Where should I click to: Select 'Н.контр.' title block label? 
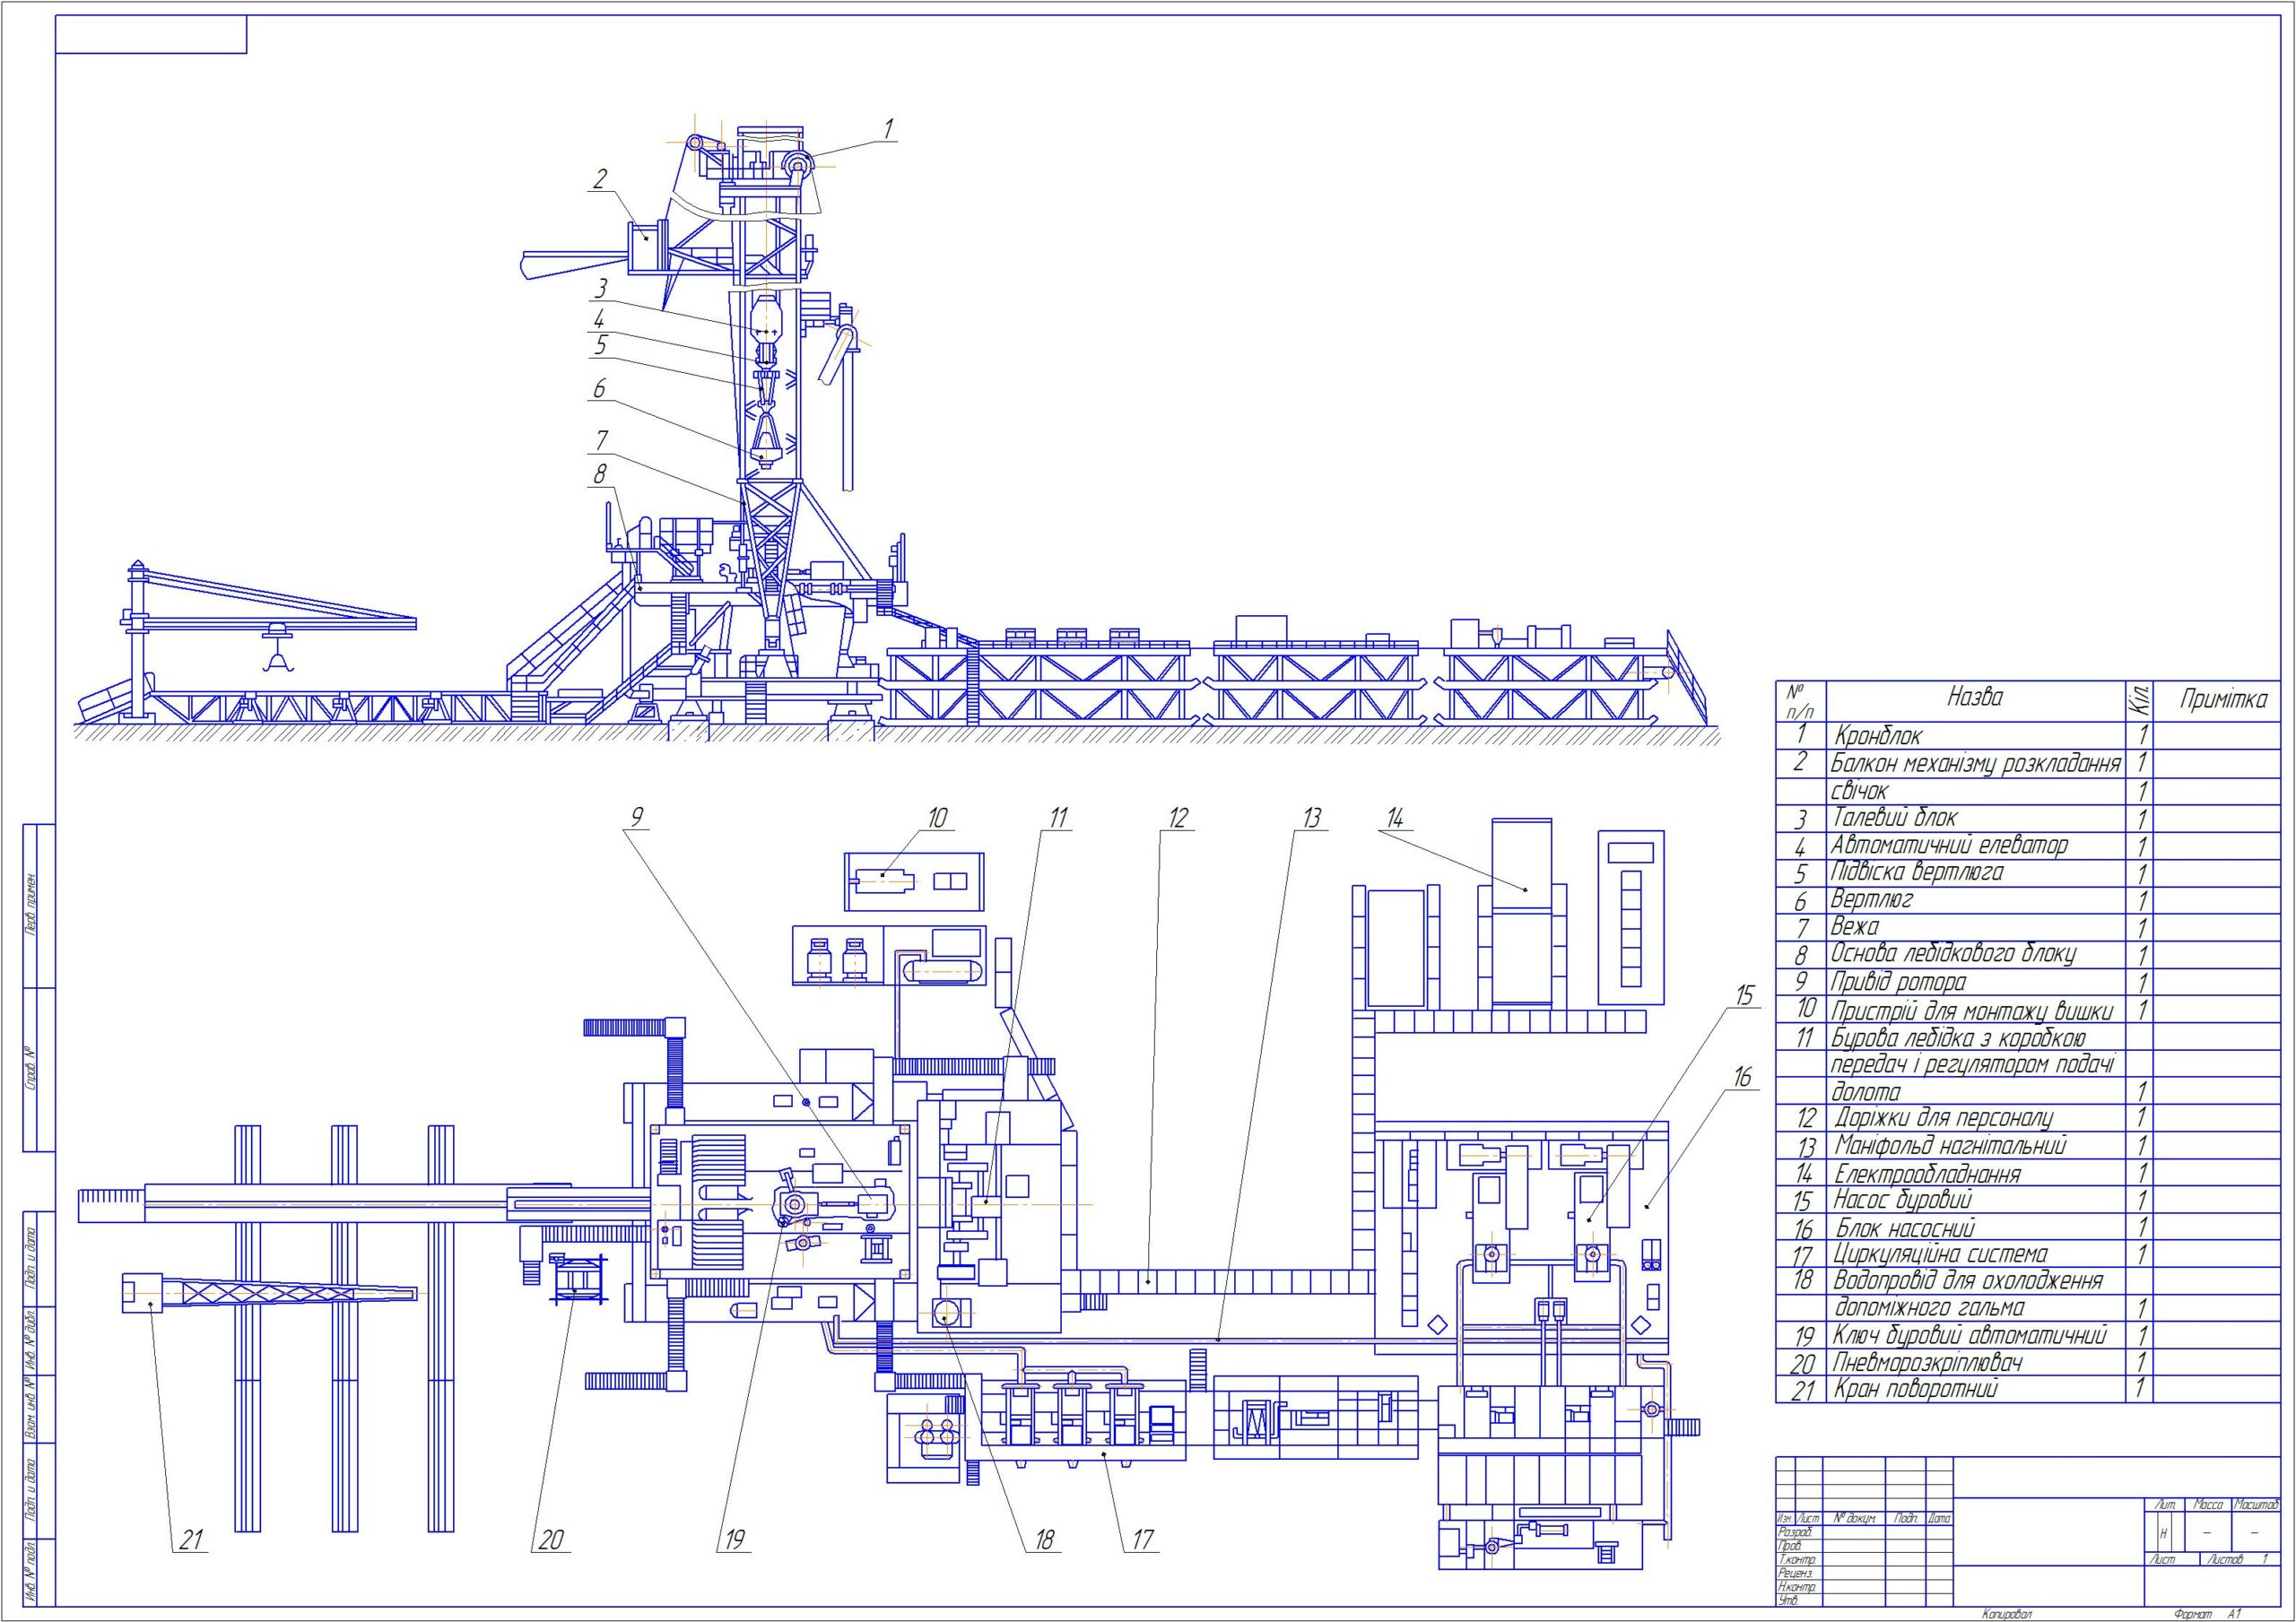[x=1796, y=1588]
